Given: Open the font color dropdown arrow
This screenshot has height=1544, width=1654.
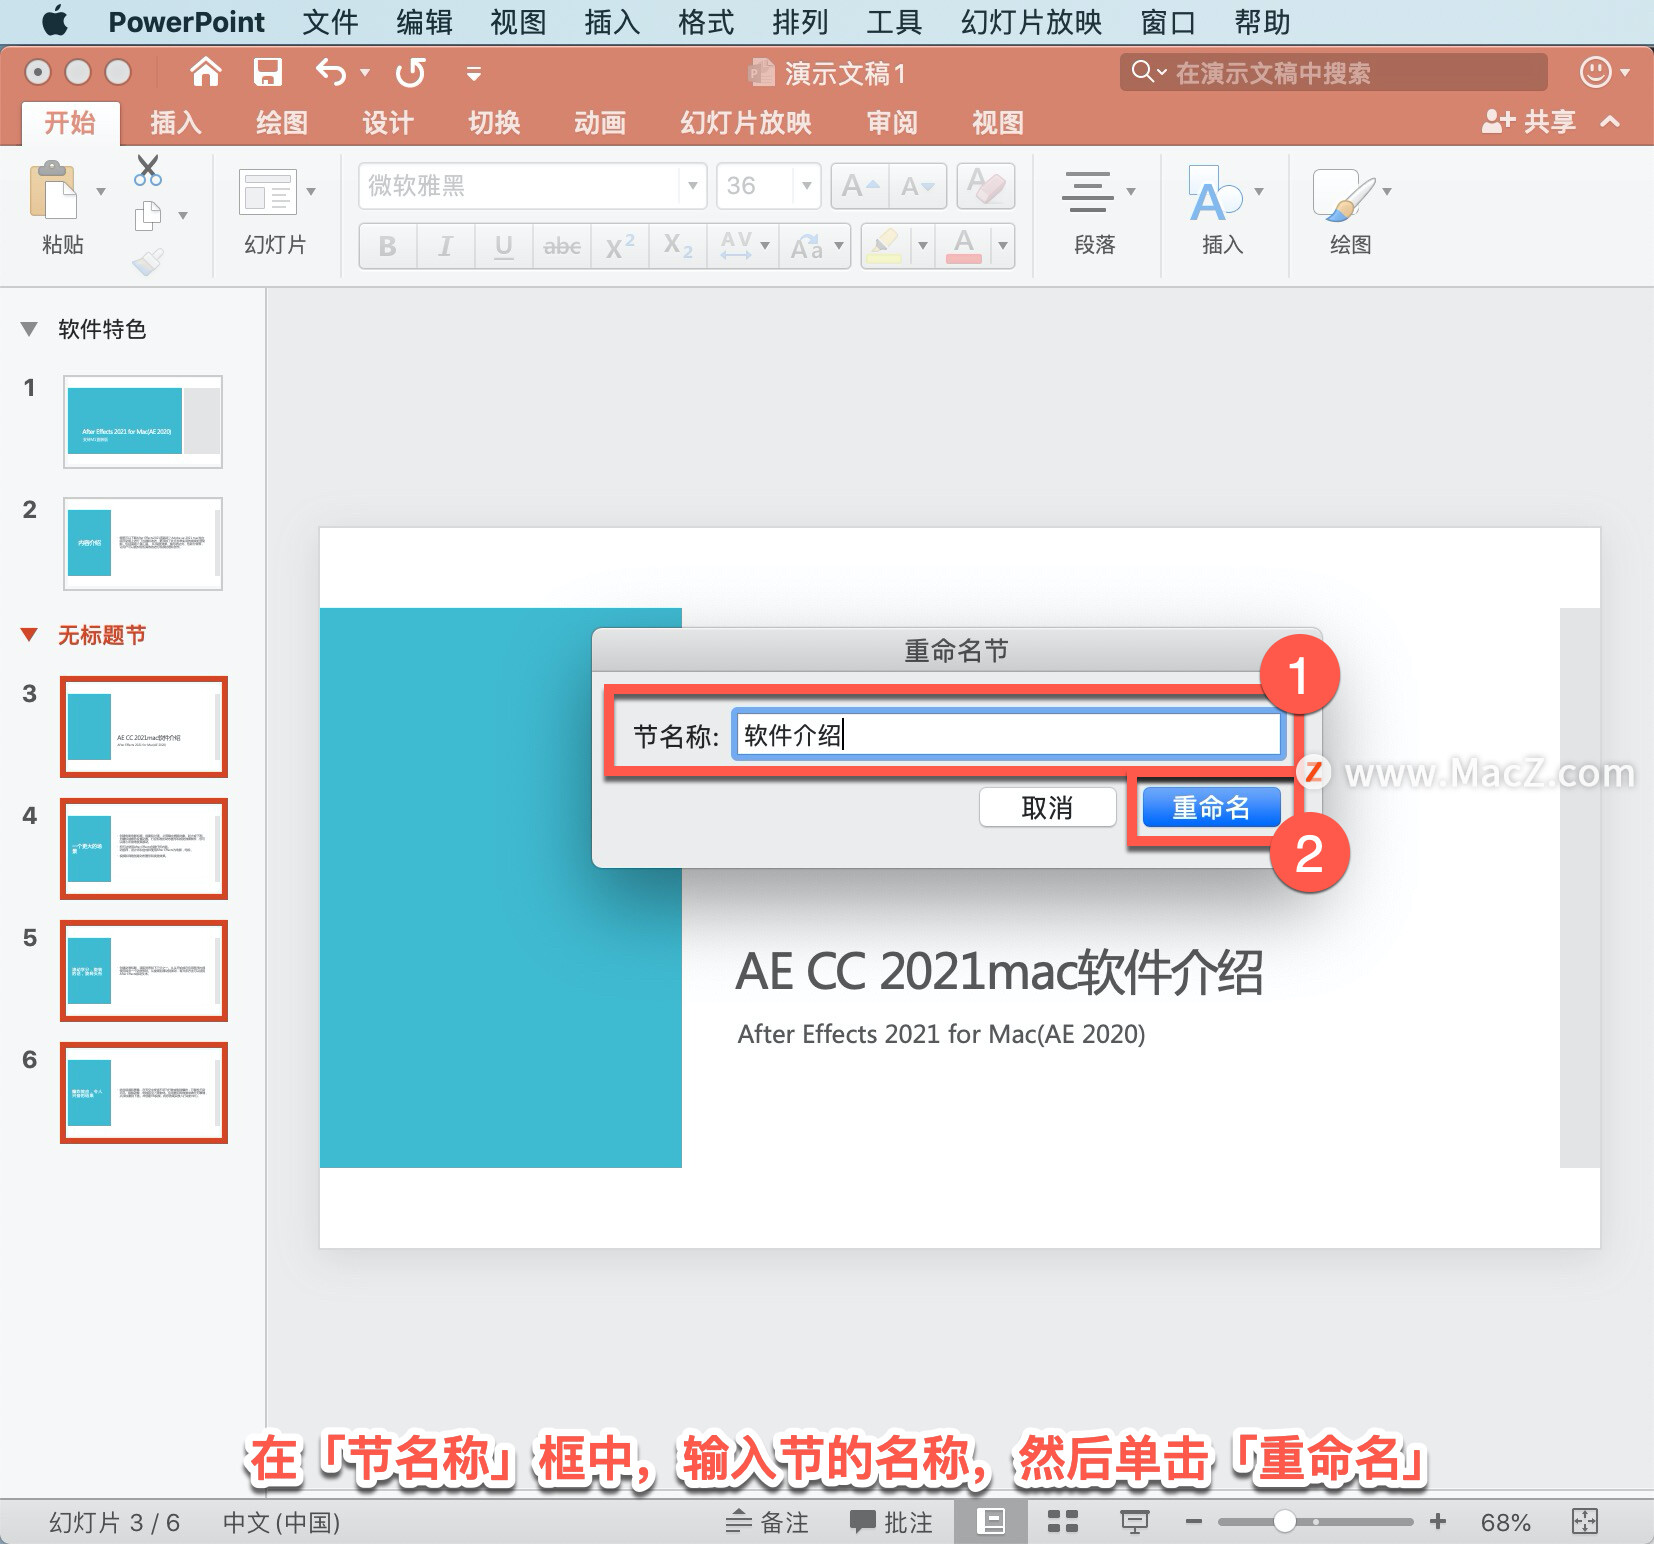Looking at the screenshot, I should coord(1003,246).
